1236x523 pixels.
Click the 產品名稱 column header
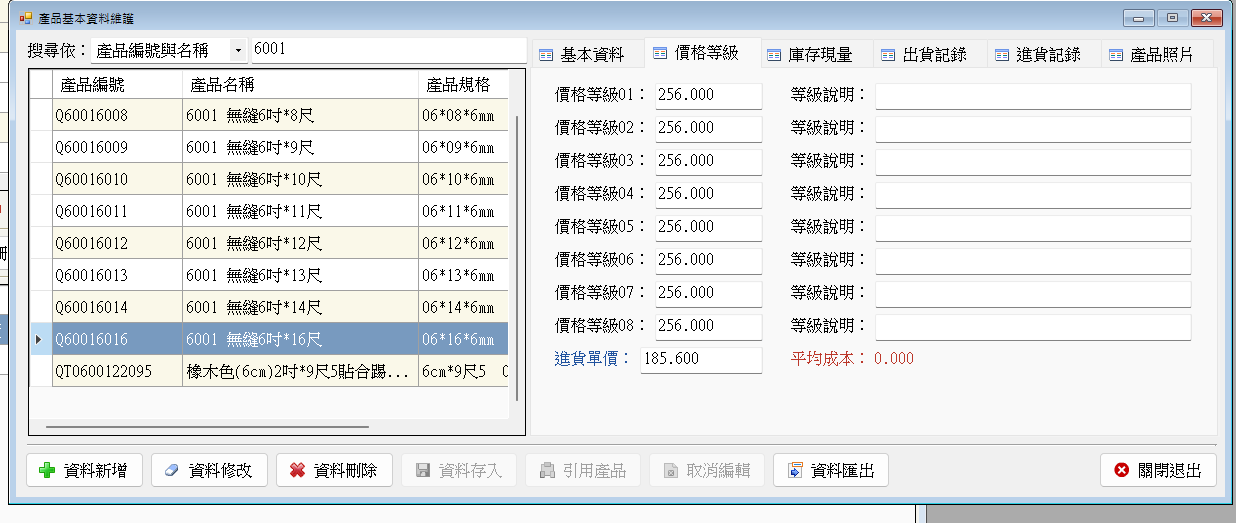300,84
